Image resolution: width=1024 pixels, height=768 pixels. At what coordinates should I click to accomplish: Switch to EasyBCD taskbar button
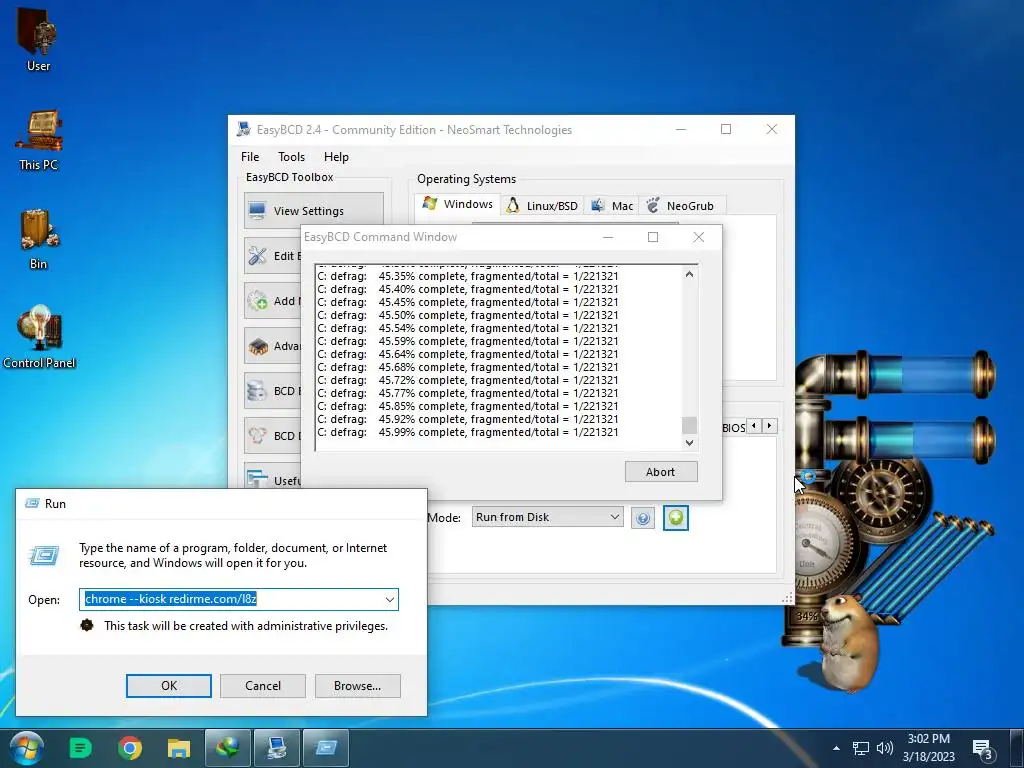click(277, 748)
